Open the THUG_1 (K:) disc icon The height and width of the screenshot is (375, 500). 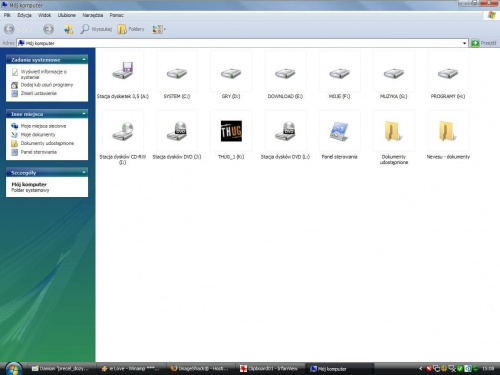(x=231, y=131)
